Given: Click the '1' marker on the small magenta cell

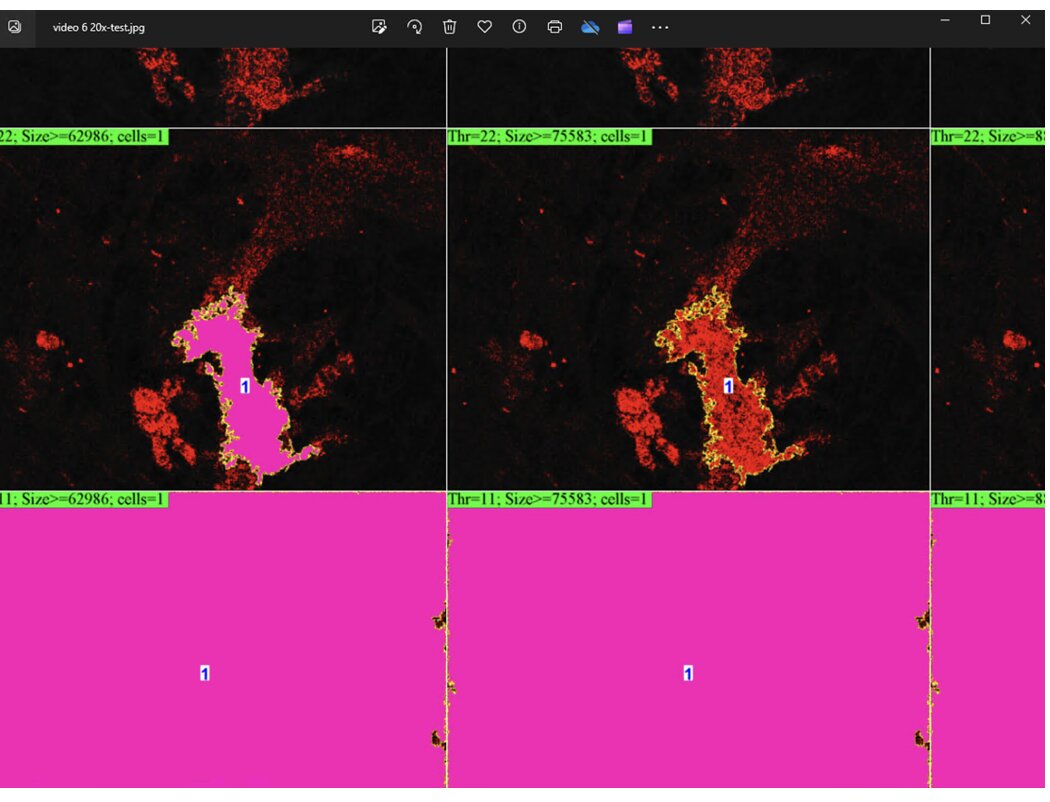Looking at the screenshot, I should point(245,385).
